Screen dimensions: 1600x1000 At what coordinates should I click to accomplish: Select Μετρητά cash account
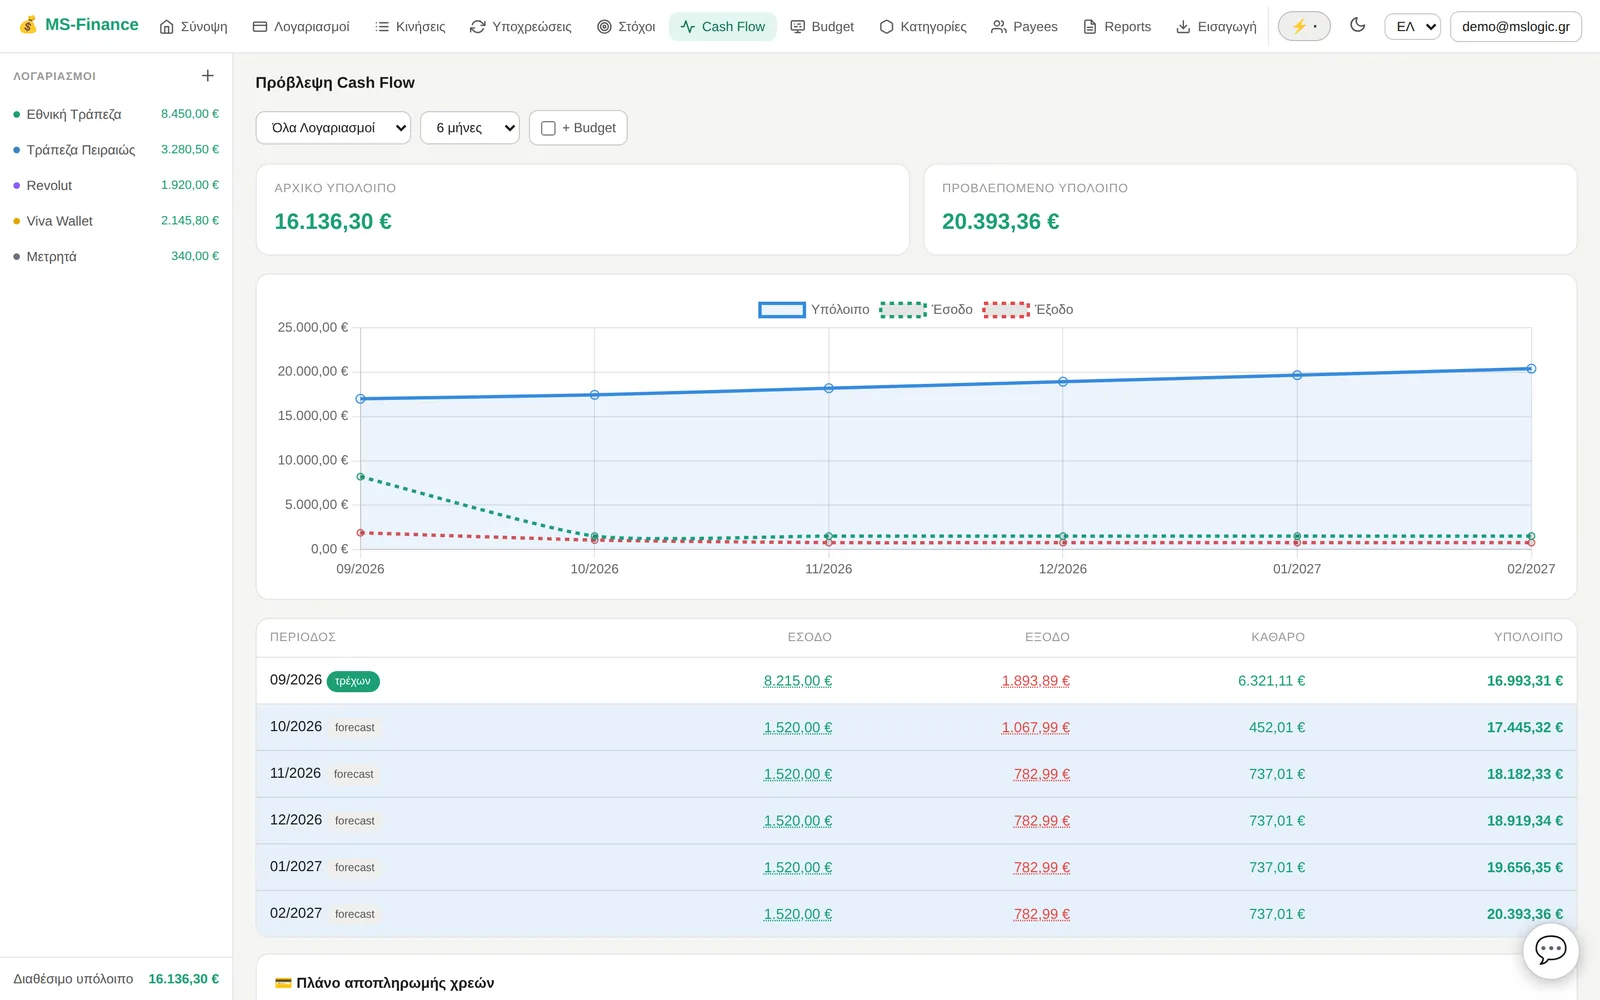point(116,256)
